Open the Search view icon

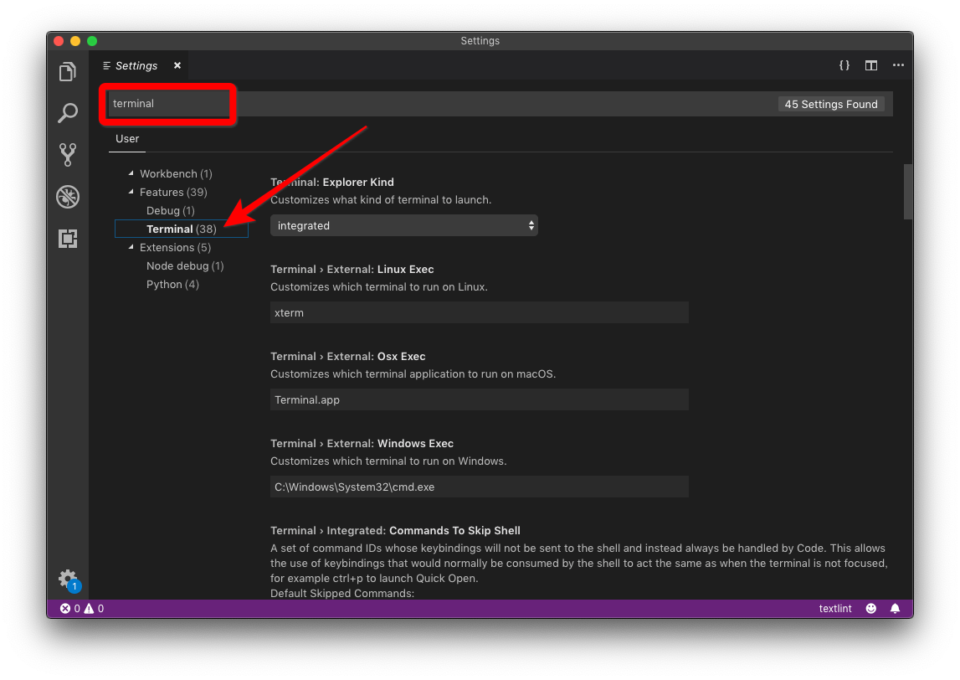click(x=67, y=113)
